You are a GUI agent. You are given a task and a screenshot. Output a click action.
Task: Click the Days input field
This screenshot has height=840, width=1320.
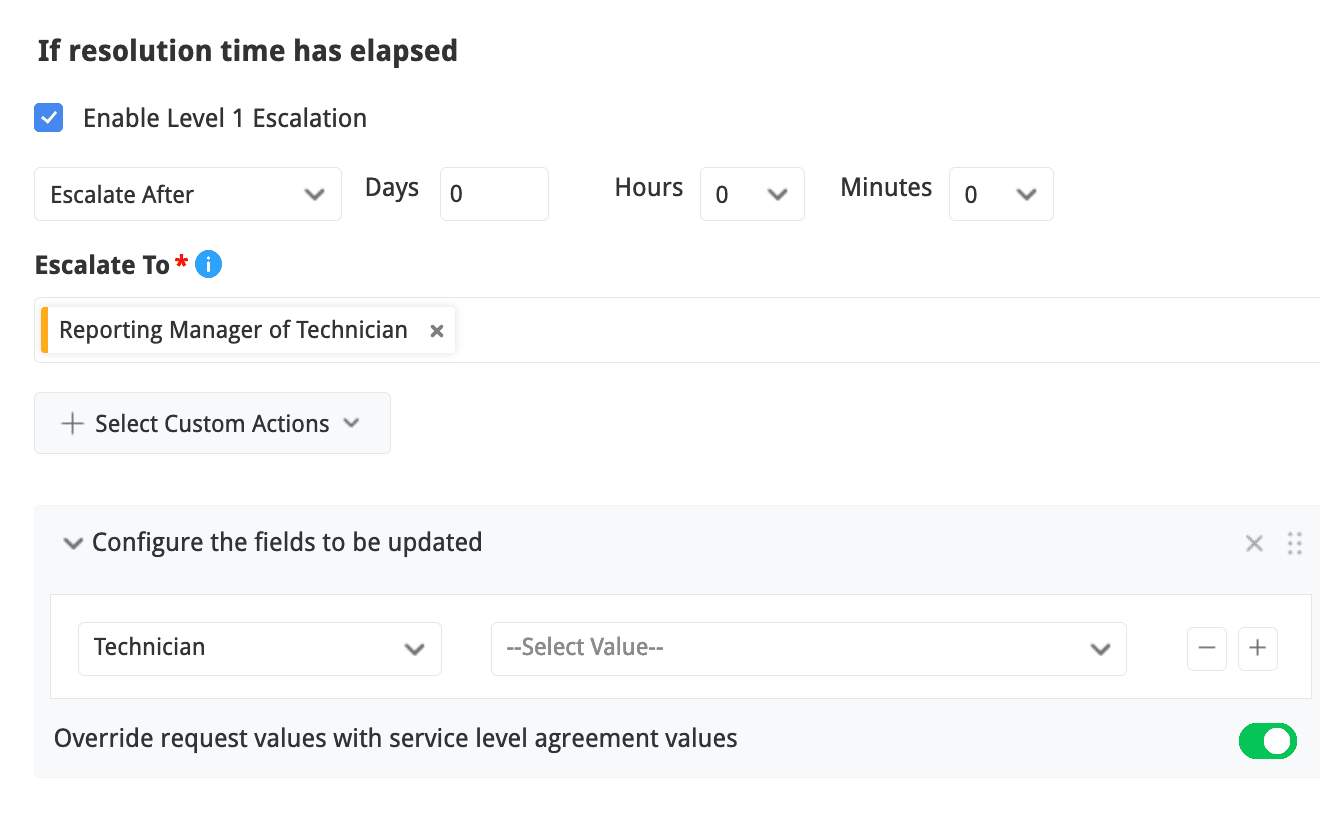494,194
